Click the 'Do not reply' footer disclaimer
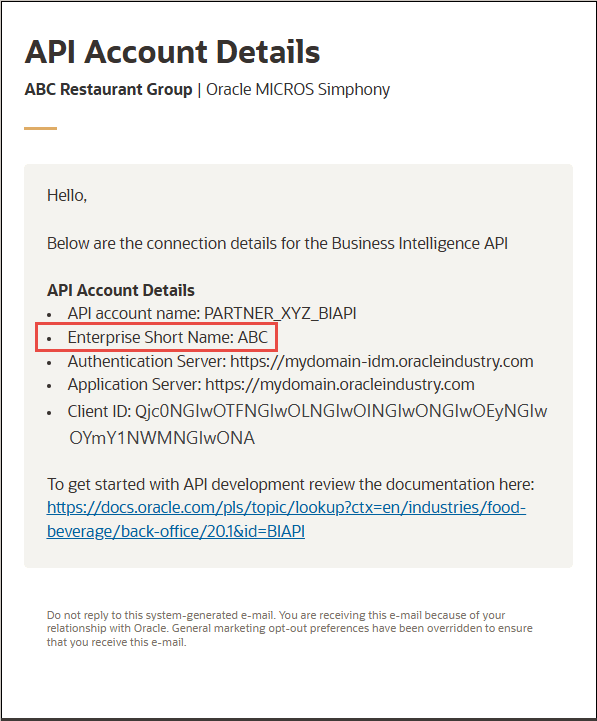The height and width of the screenshot is (721, 597). [290, 629]
